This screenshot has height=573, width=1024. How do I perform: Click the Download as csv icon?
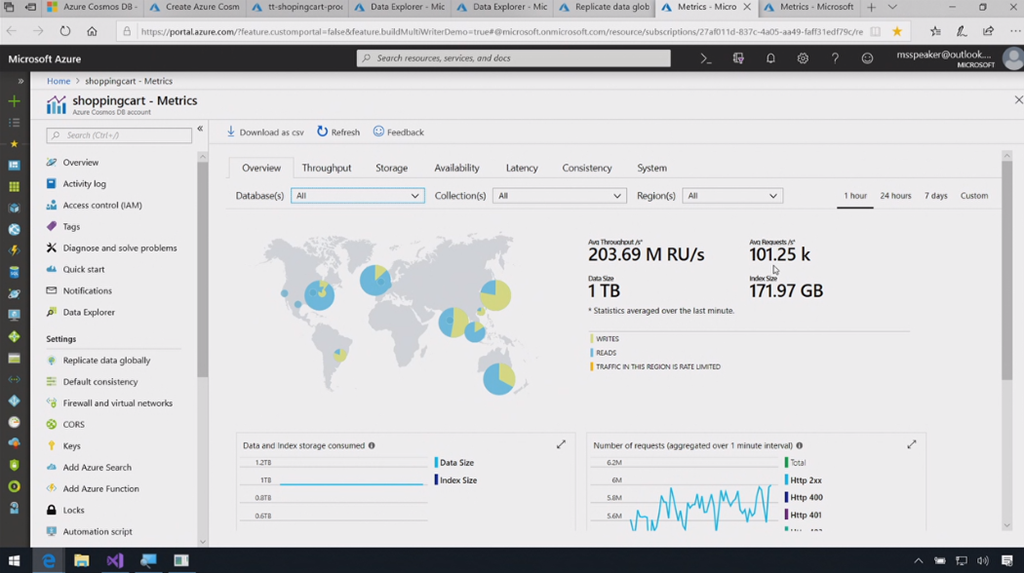(231, 132)
